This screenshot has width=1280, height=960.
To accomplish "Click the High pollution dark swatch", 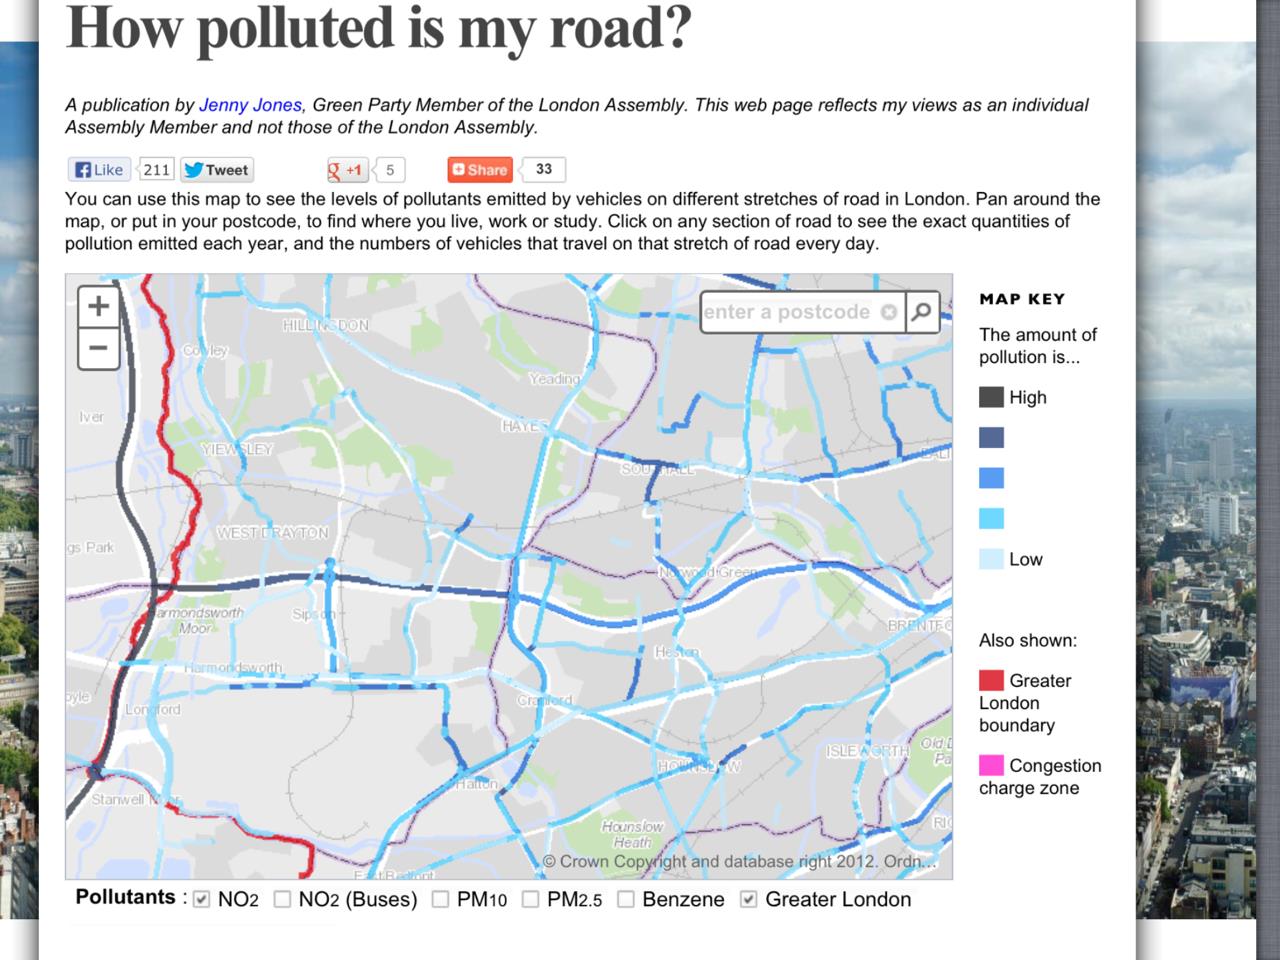I will tap(991, 397).
